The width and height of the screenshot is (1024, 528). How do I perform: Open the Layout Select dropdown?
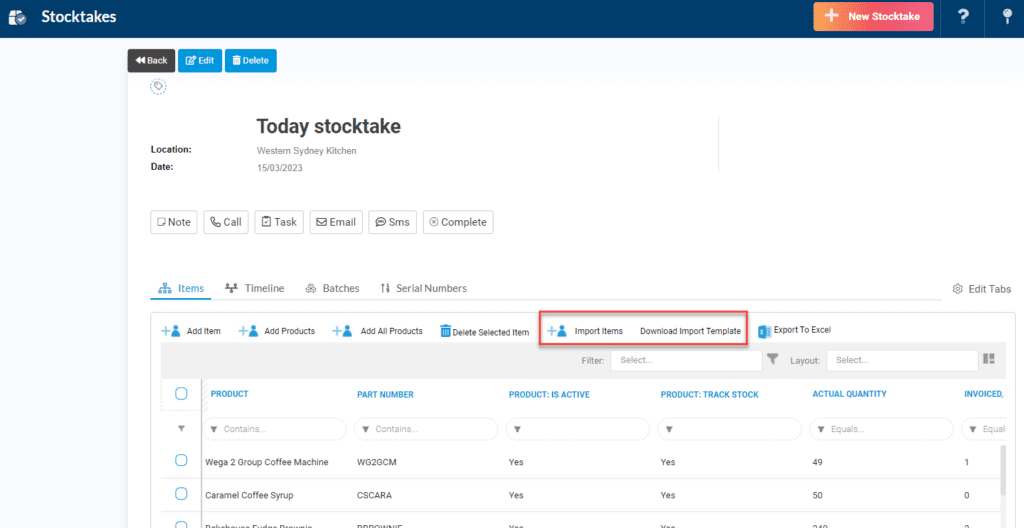(x=902, y=360)
